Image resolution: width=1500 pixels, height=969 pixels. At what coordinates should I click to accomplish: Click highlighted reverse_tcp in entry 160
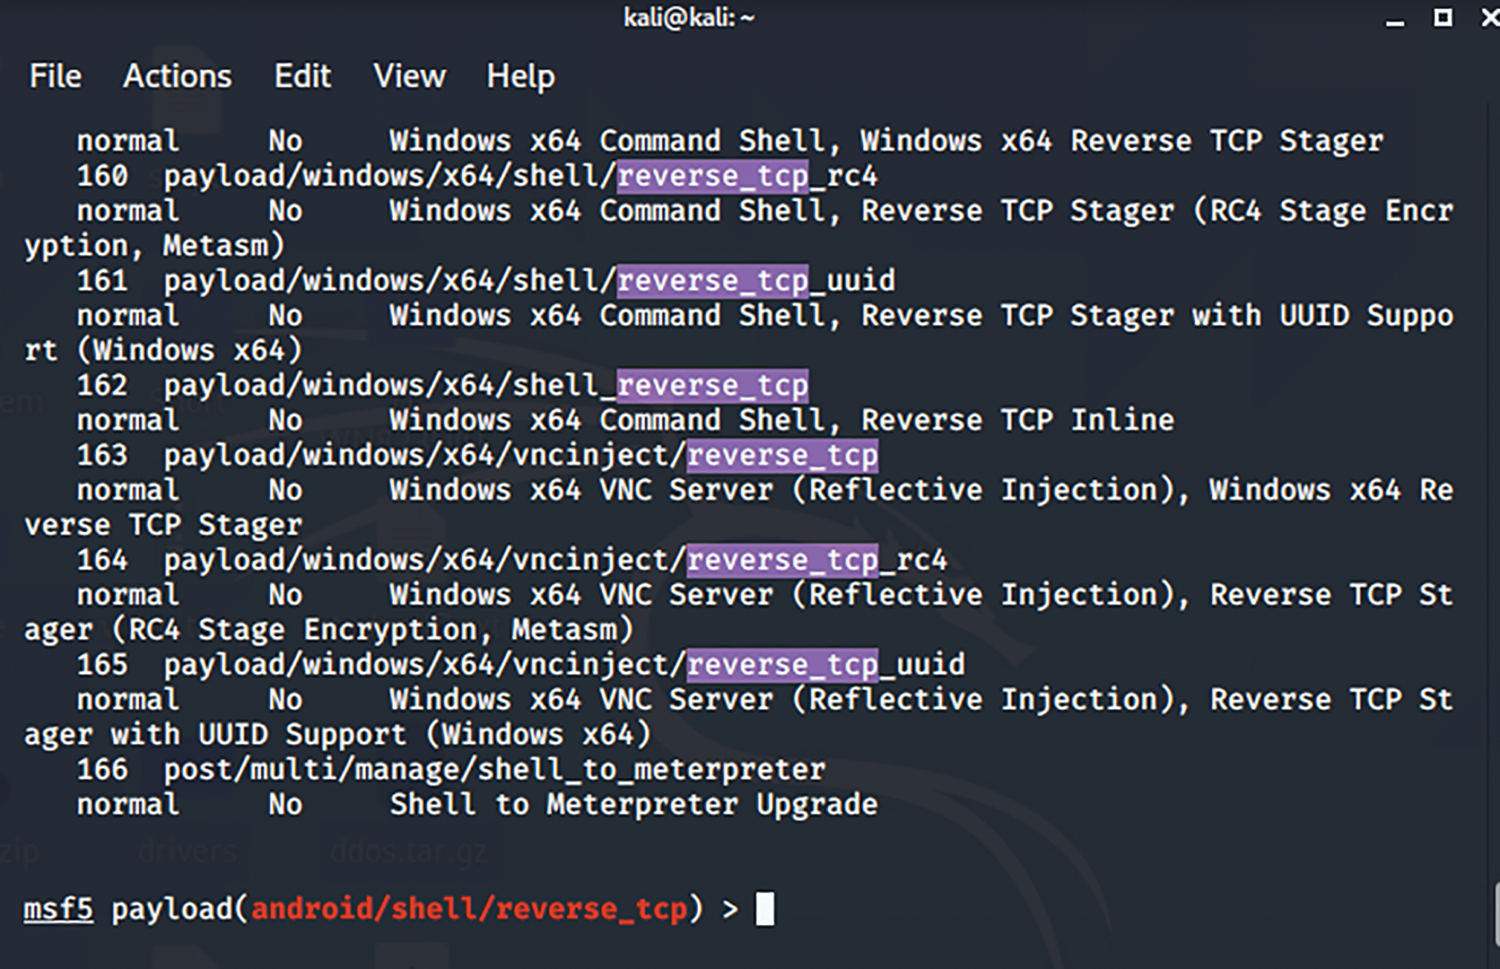point(712,176)
